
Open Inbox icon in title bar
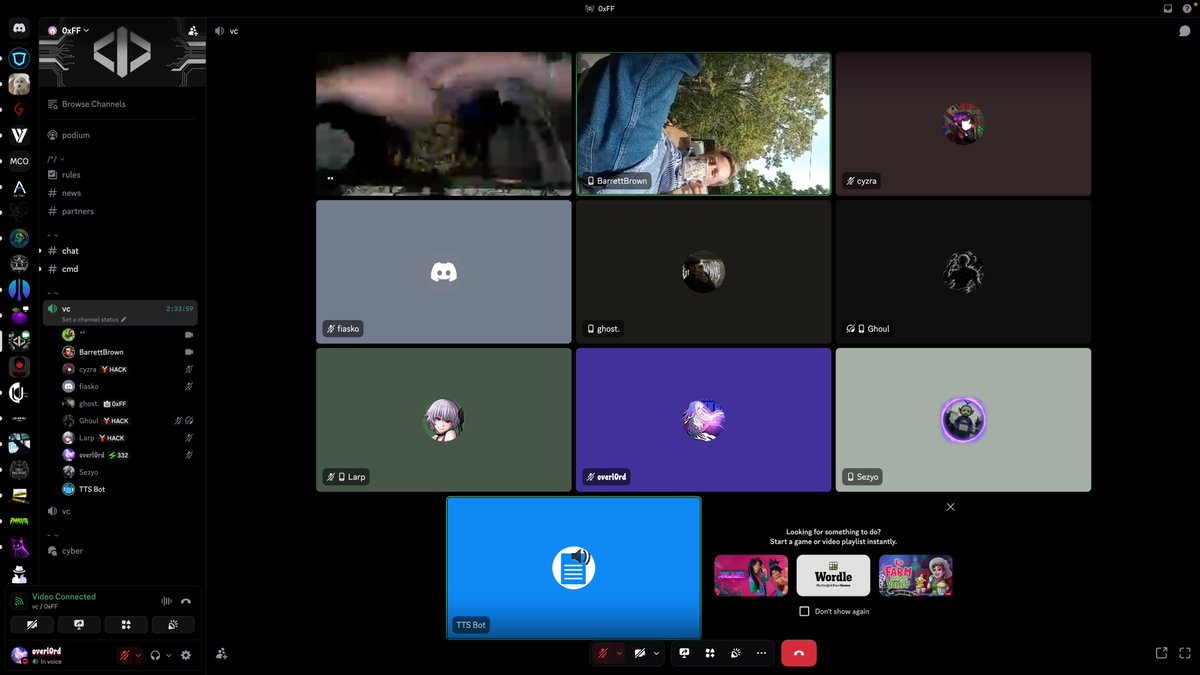tap(1168, 8)
